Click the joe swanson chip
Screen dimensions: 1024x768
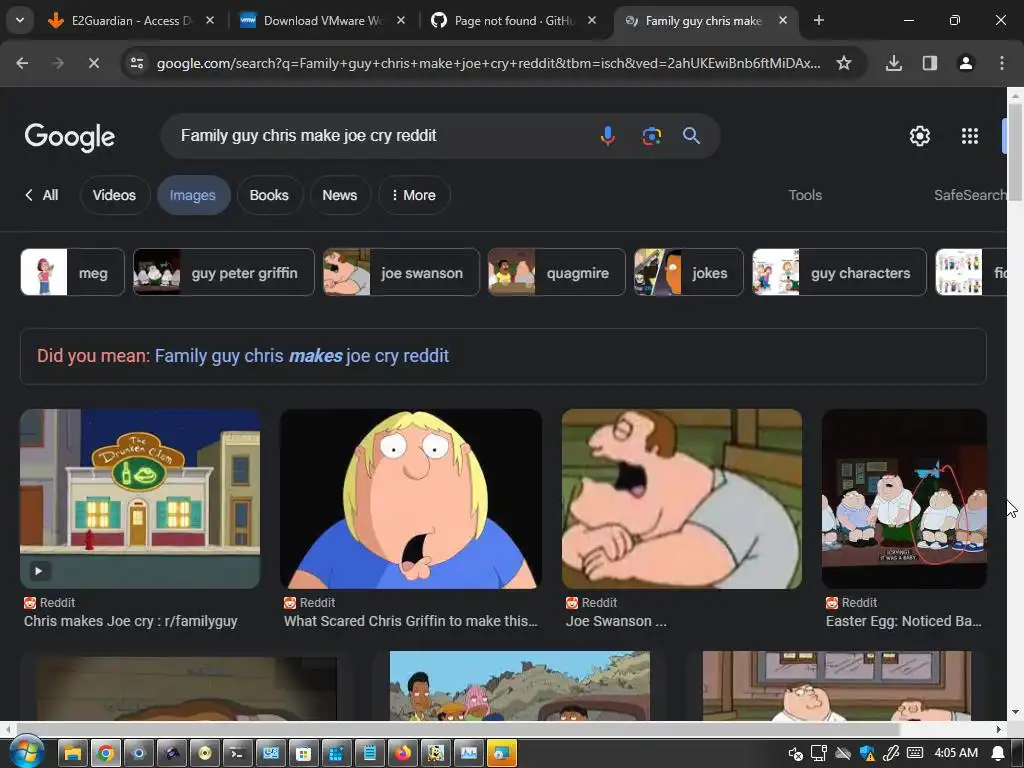(x=401, y=272)
